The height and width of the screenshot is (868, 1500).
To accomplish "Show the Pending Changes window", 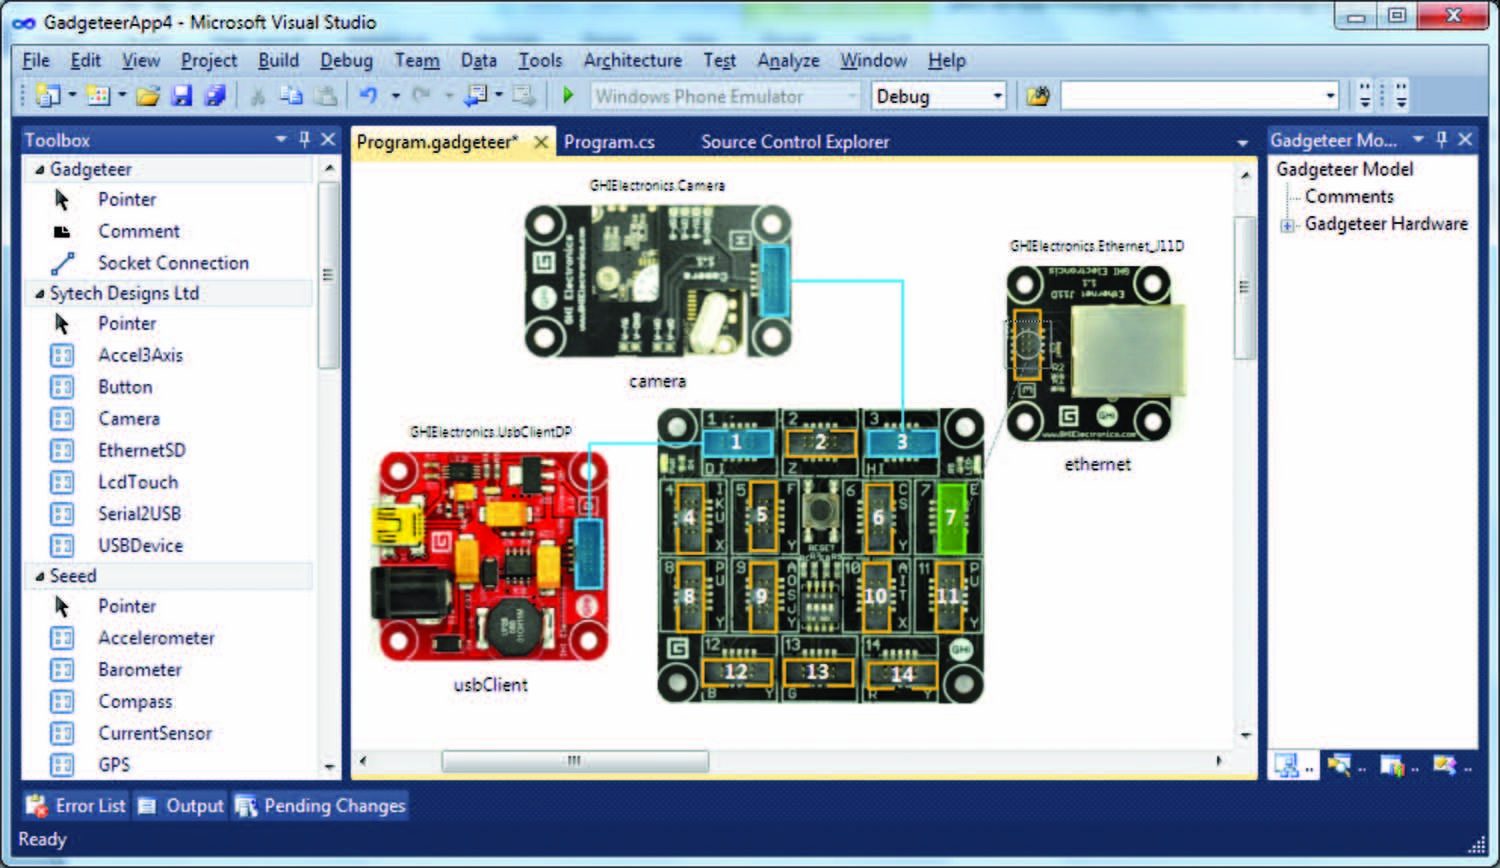I will (x=321, y=806).
